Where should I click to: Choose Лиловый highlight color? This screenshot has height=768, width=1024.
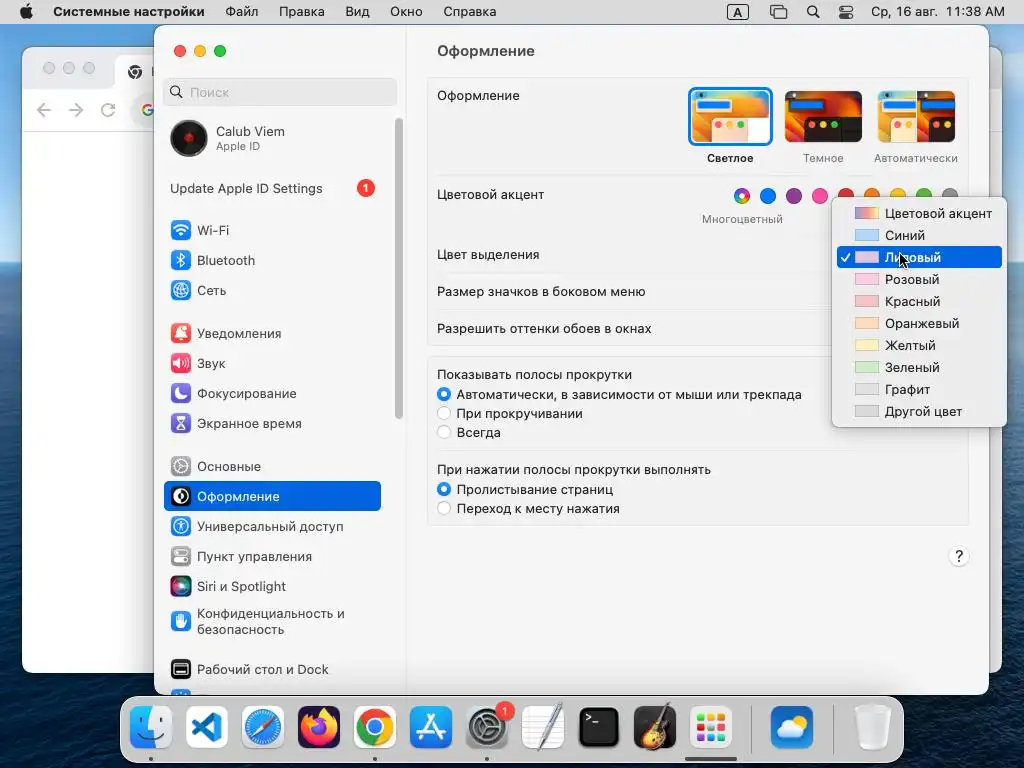[919, 257]
